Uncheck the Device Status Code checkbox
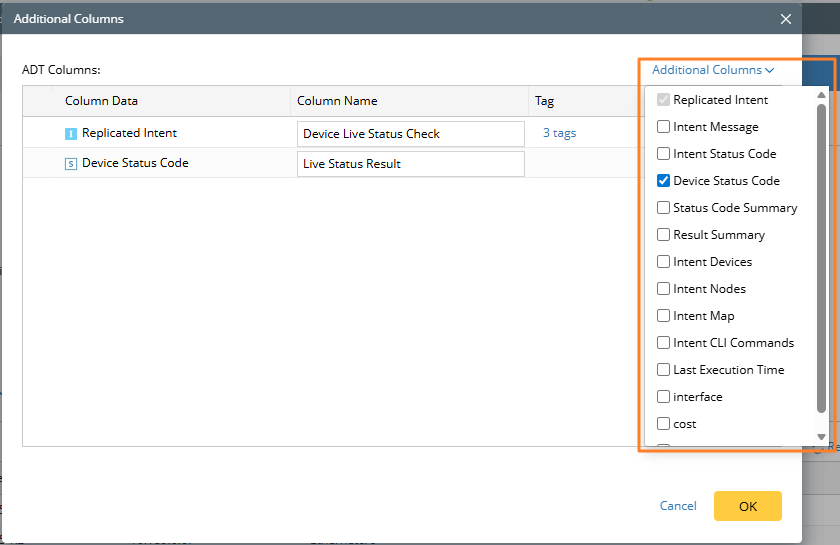The image size is (840, 545). coord(664,181)
